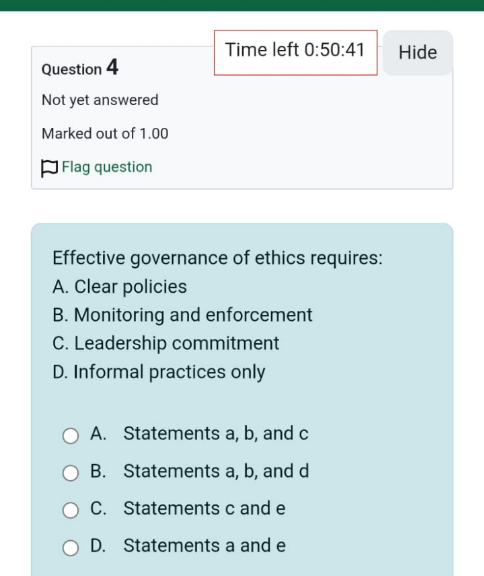Hide the quiz timer
The image size is (484, 576).
tap(418, 53)
